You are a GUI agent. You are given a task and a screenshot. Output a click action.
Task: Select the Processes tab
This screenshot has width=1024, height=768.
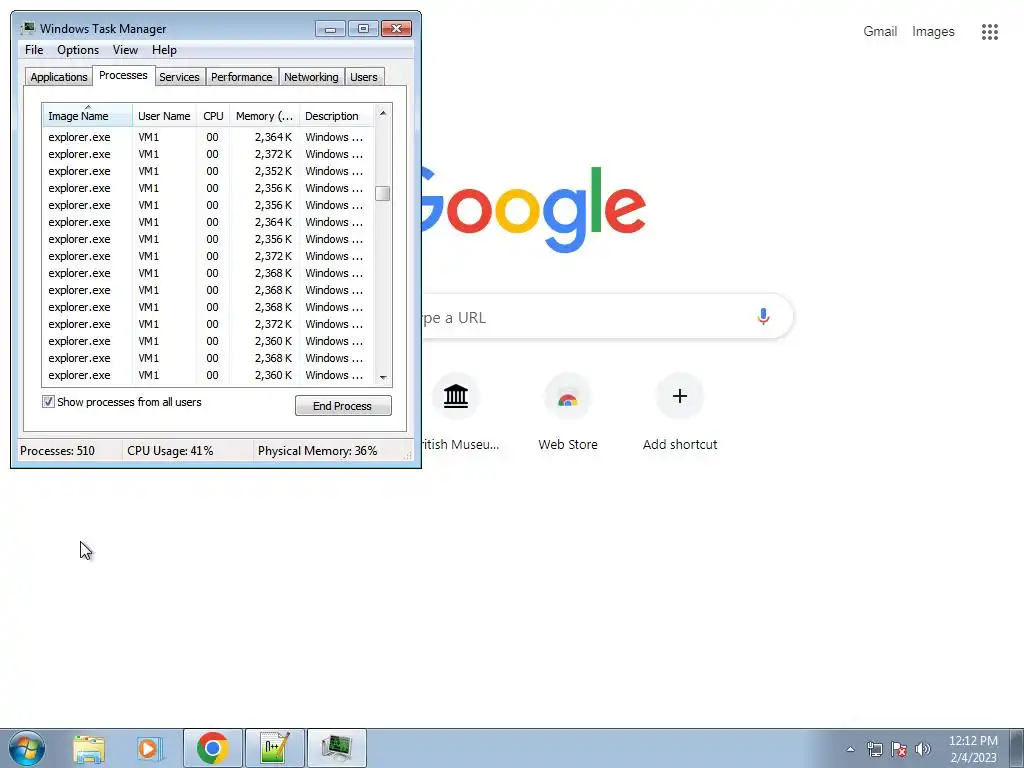click(123, 75)
